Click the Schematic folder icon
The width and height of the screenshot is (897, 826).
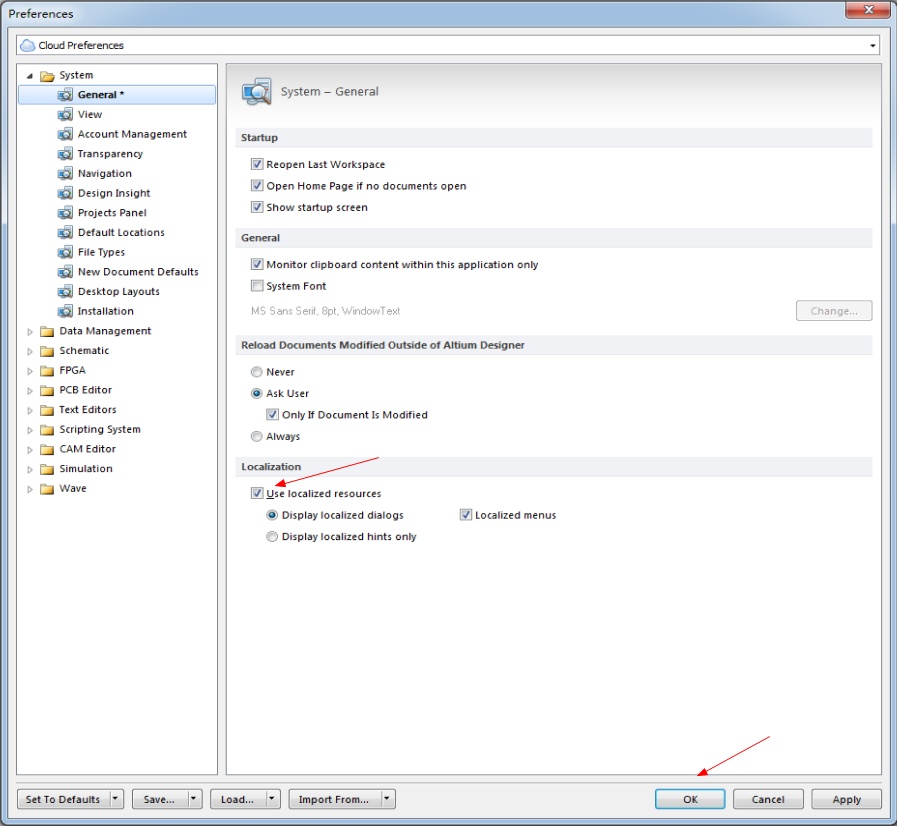47,351
